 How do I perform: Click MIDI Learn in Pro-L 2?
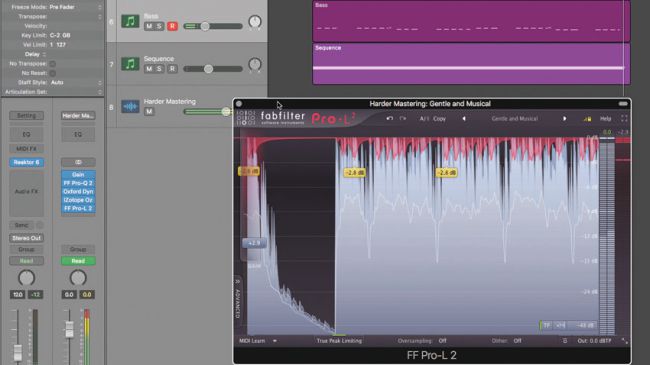pos(252,341)
